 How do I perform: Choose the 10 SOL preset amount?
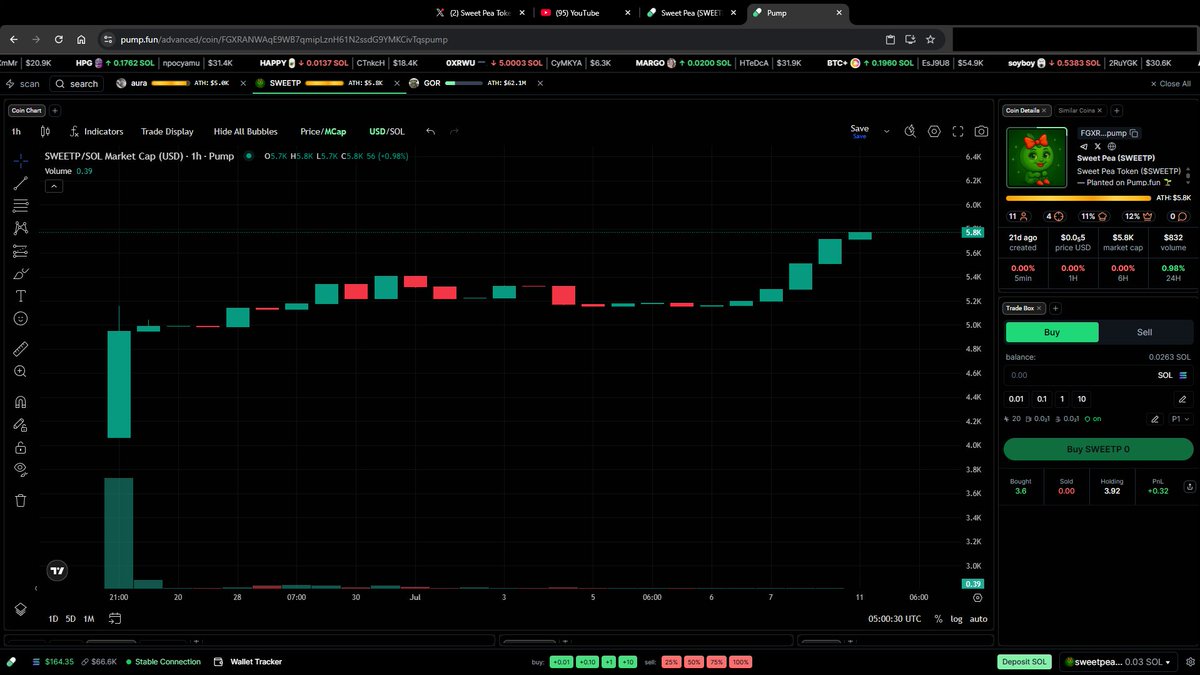(1082, 398)
